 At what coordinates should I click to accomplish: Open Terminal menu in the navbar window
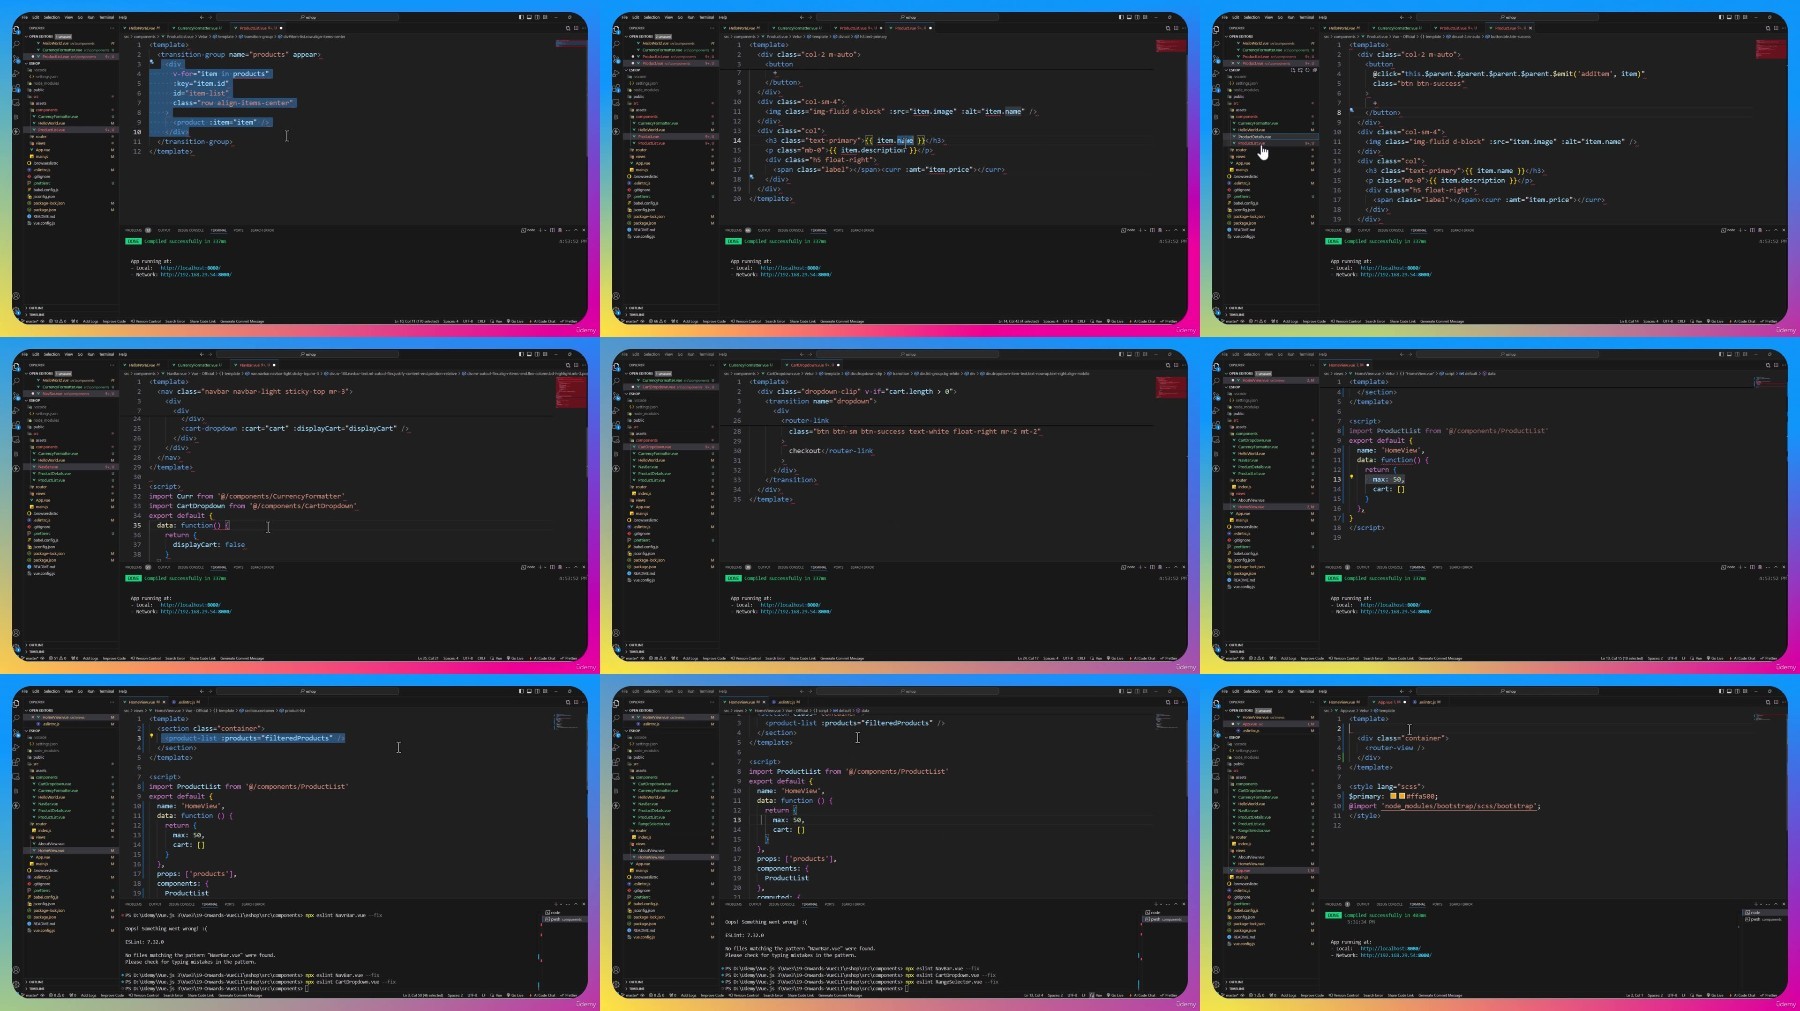pos(106,354)
